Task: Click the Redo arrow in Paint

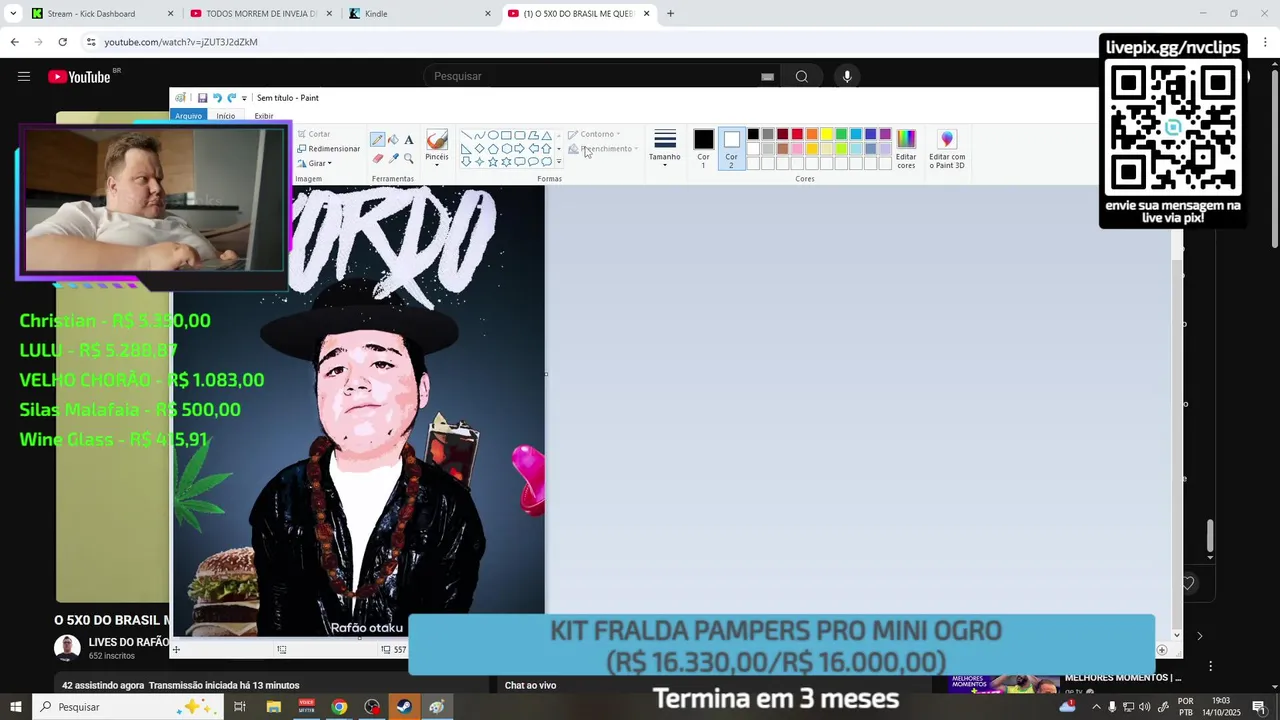Action: [231, 98]
